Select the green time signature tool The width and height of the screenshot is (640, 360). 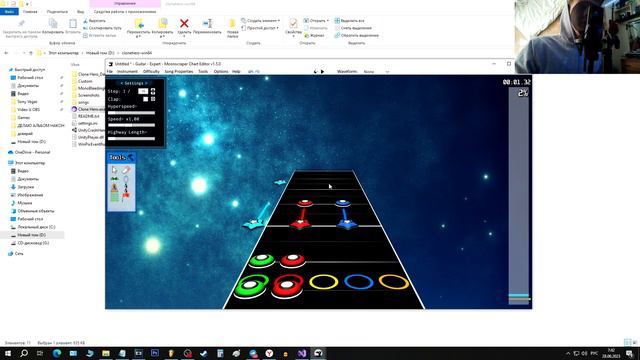[x=115, y=197]
